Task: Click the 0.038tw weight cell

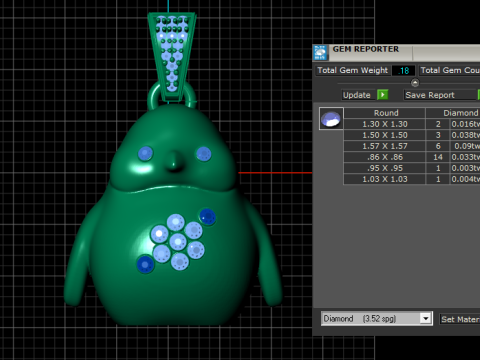Action: [x=465, y=135]
